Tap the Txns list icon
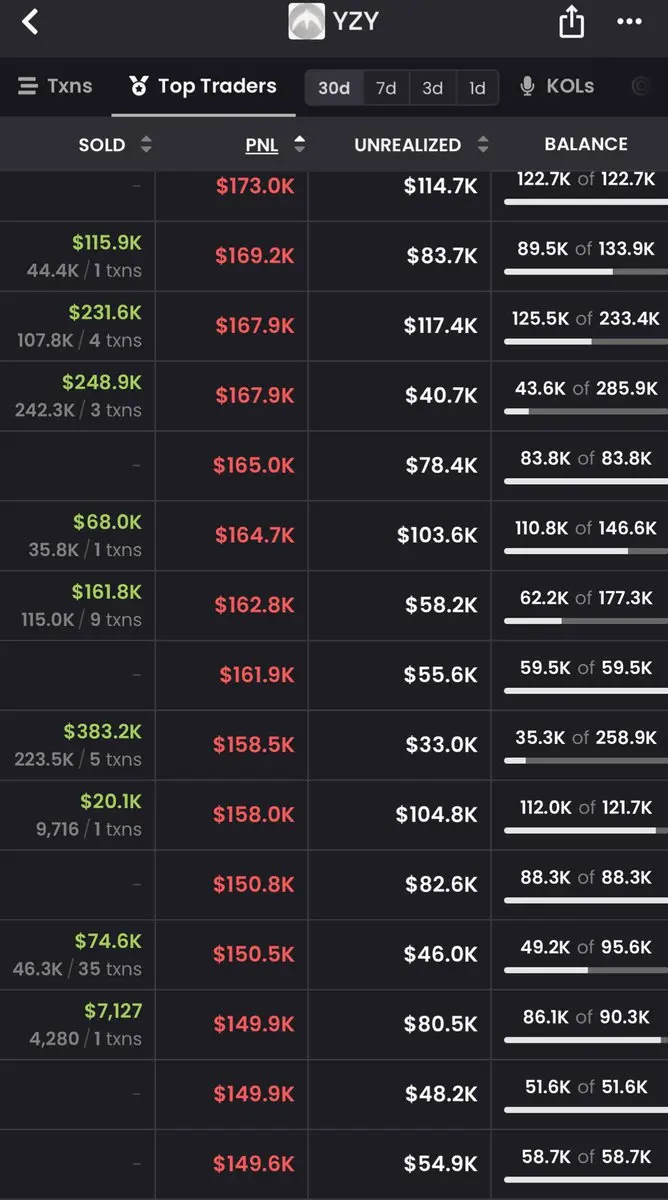This screenshot has width=668, height=1200. tap(28, 86)
